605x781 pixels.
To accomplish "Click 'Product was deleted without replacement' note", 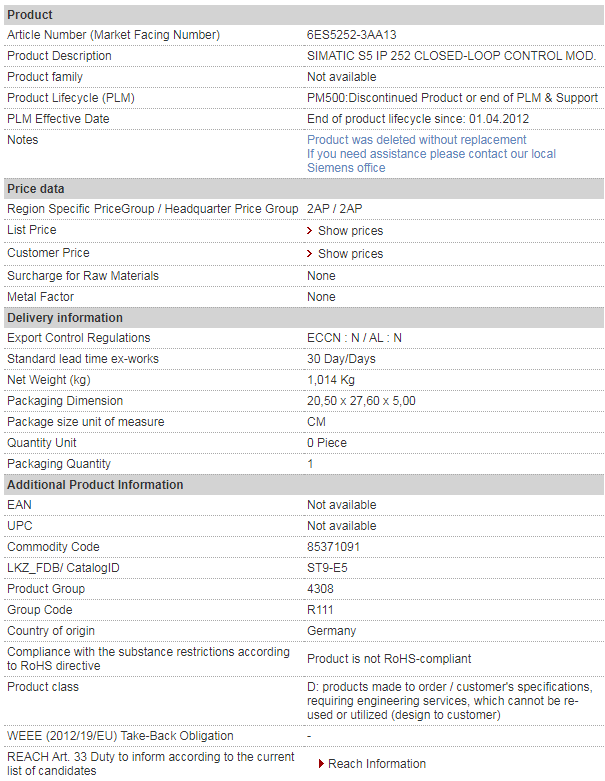I will point(416,139).
